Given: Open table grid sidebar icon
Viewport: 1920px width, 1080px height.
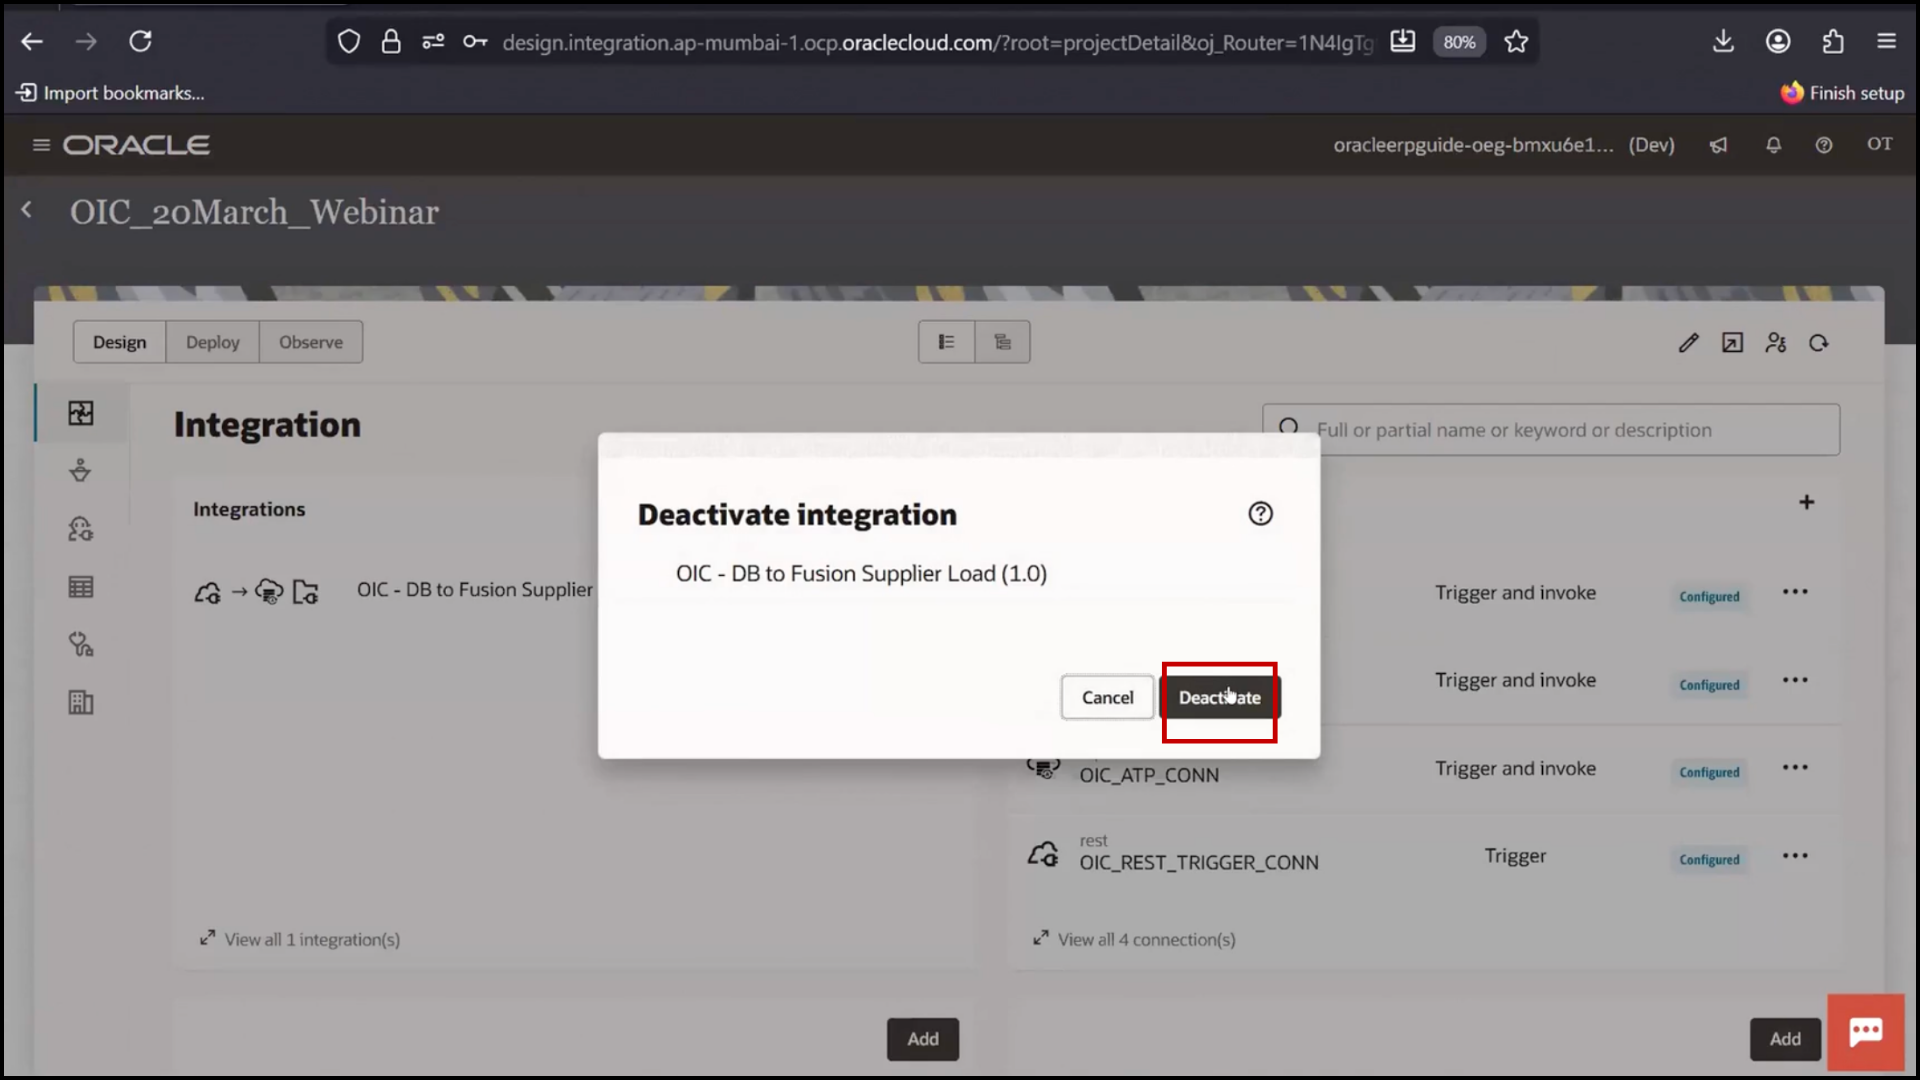Looking at the screenshot, I should [x=81, y=586].
